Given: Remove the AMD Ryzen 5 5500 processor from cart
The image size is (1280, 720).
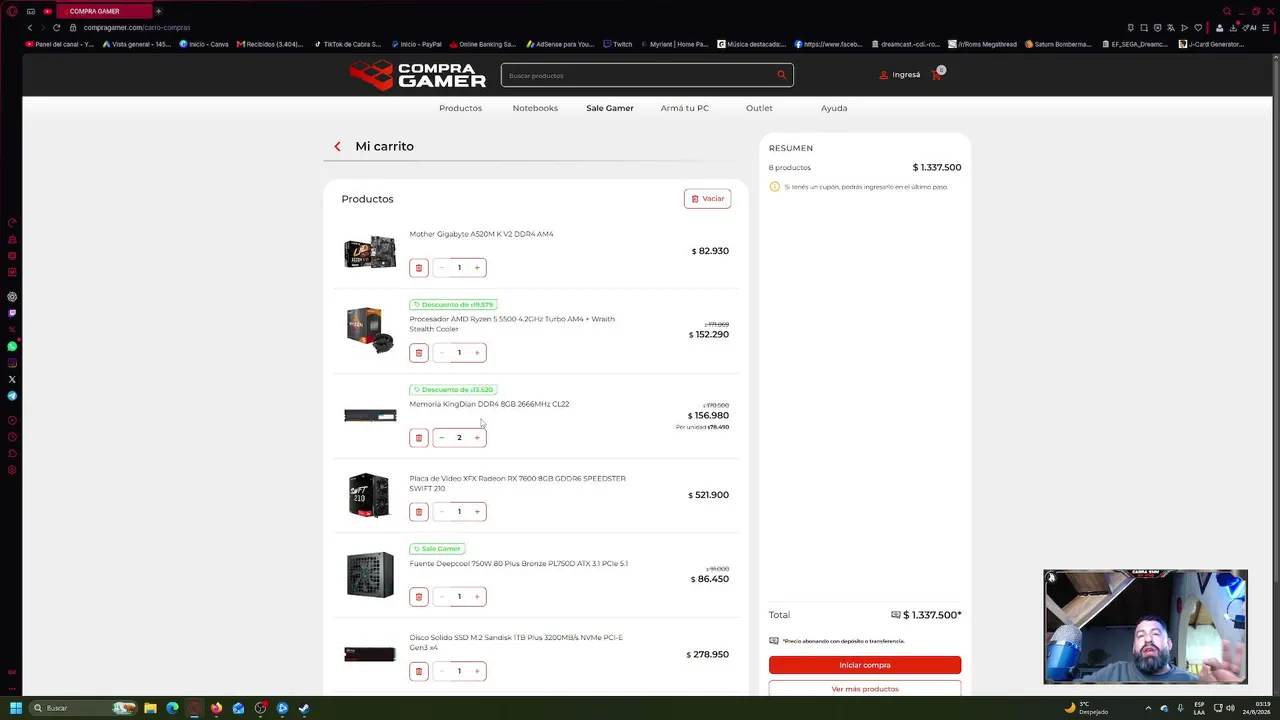Looking at the screenshot, I should pyautogui.click(x=419, y=353).
